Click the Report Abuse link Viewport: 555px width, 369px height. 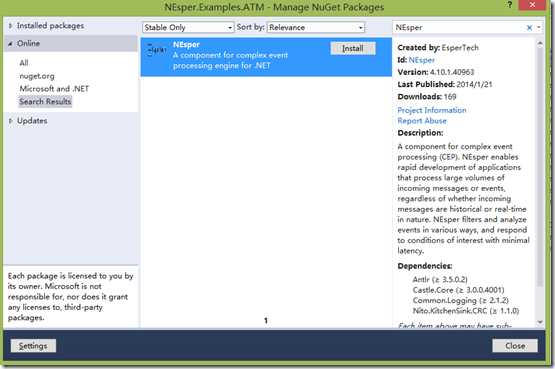tap(422, 121)
